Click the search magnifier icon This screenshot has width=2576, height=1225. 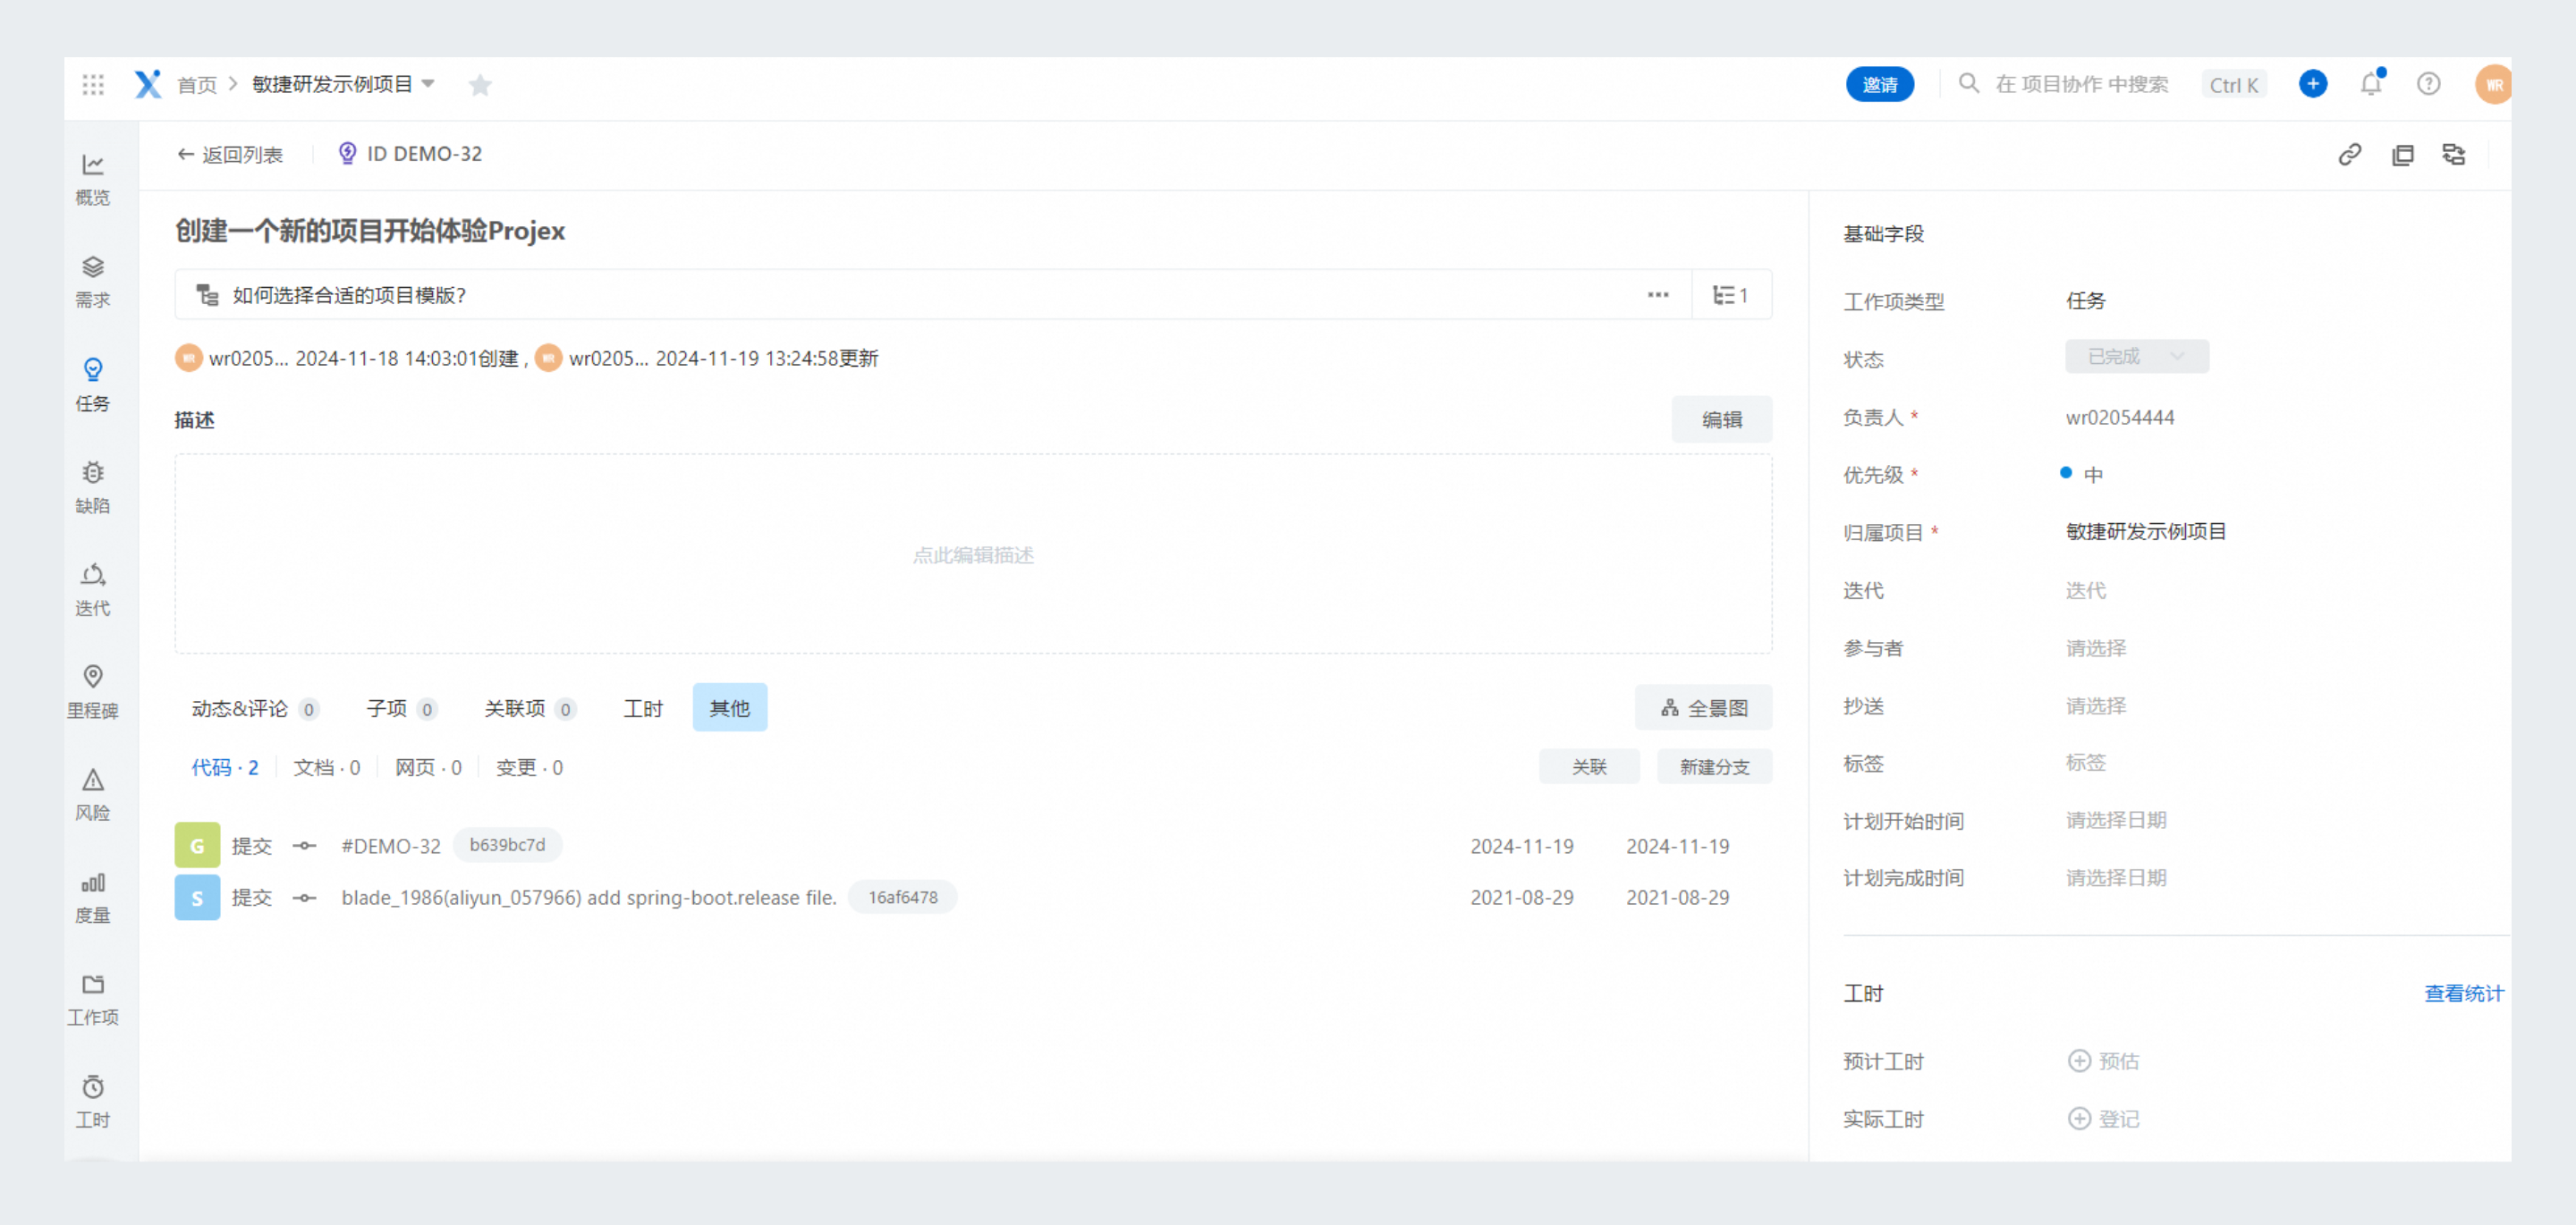click(x=1968, y=84)
